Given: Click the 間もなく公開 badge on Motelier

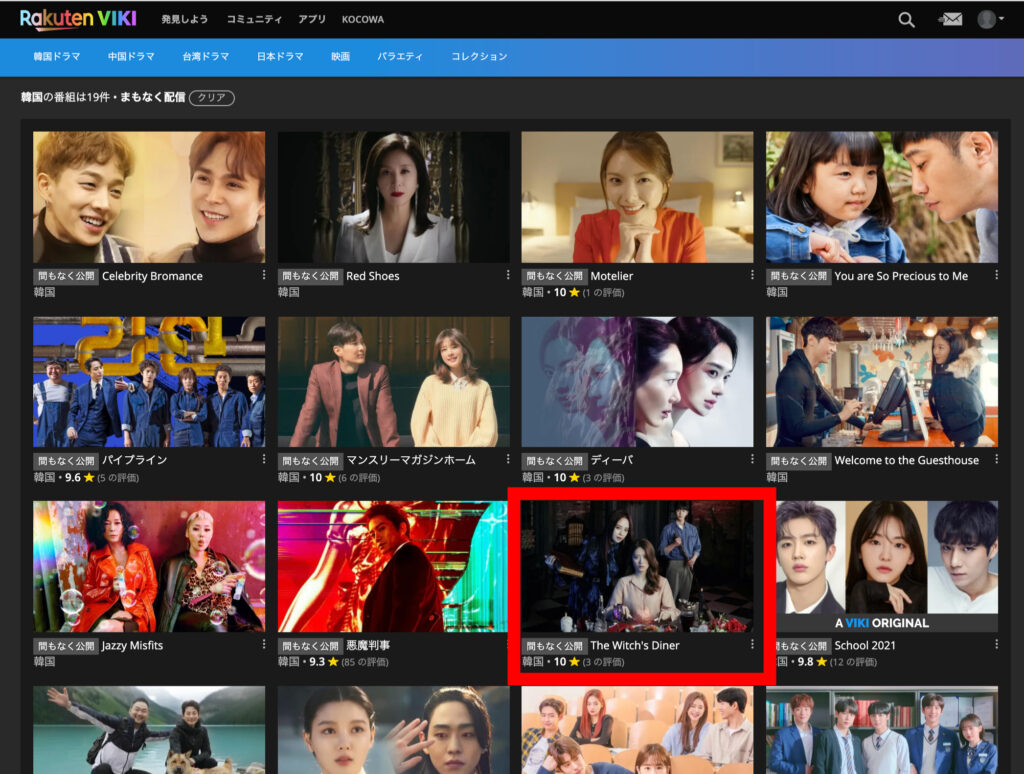Looking at the screenshot, I should [x=554, y=276].
